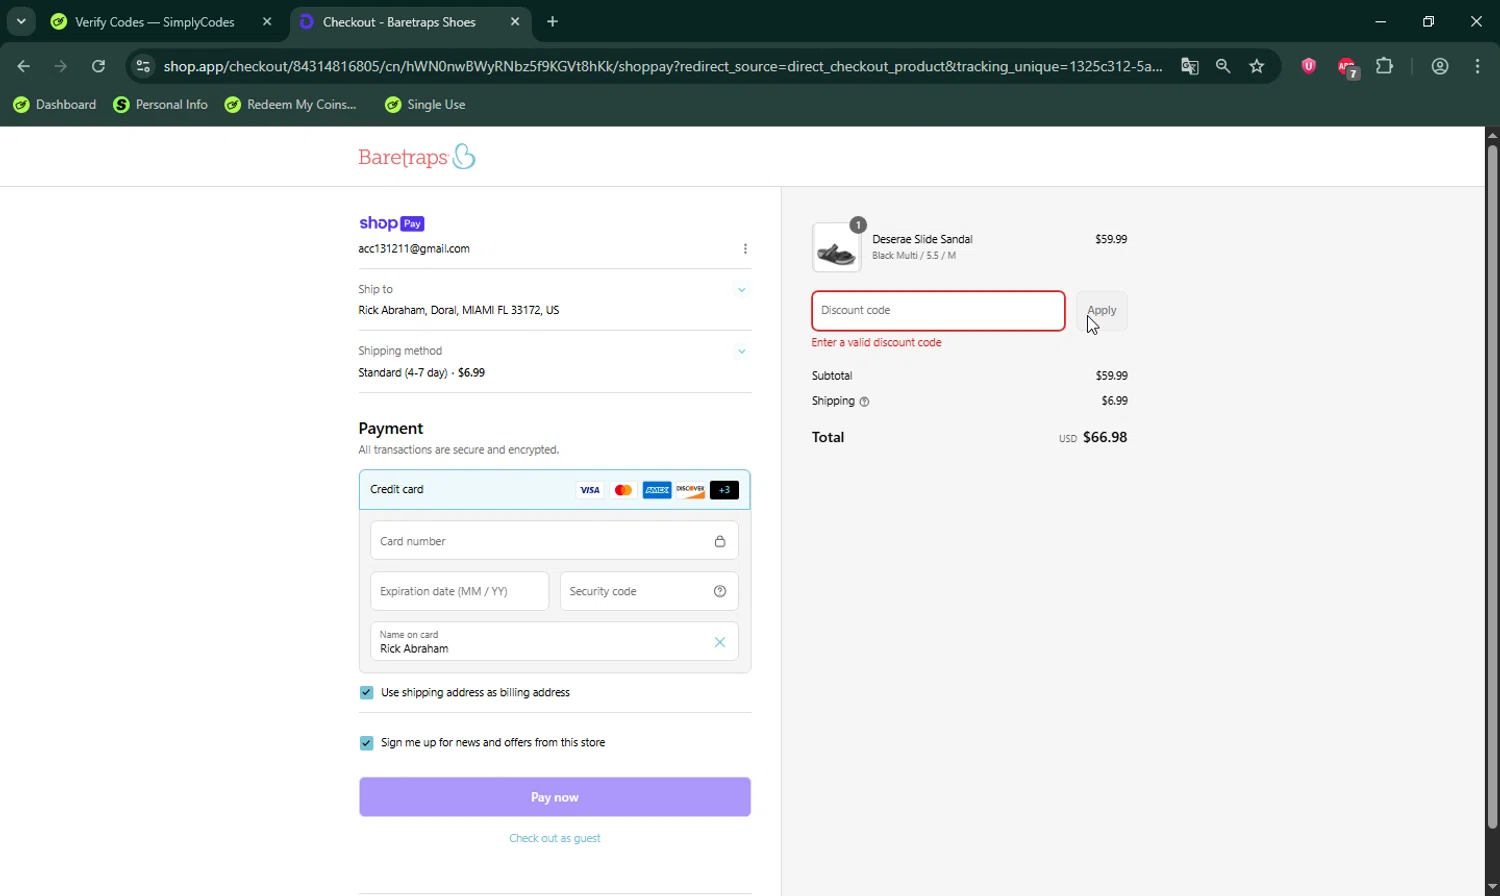Click the American Express icon
This screenshot has width=1500, height=896.
[657, 490]
